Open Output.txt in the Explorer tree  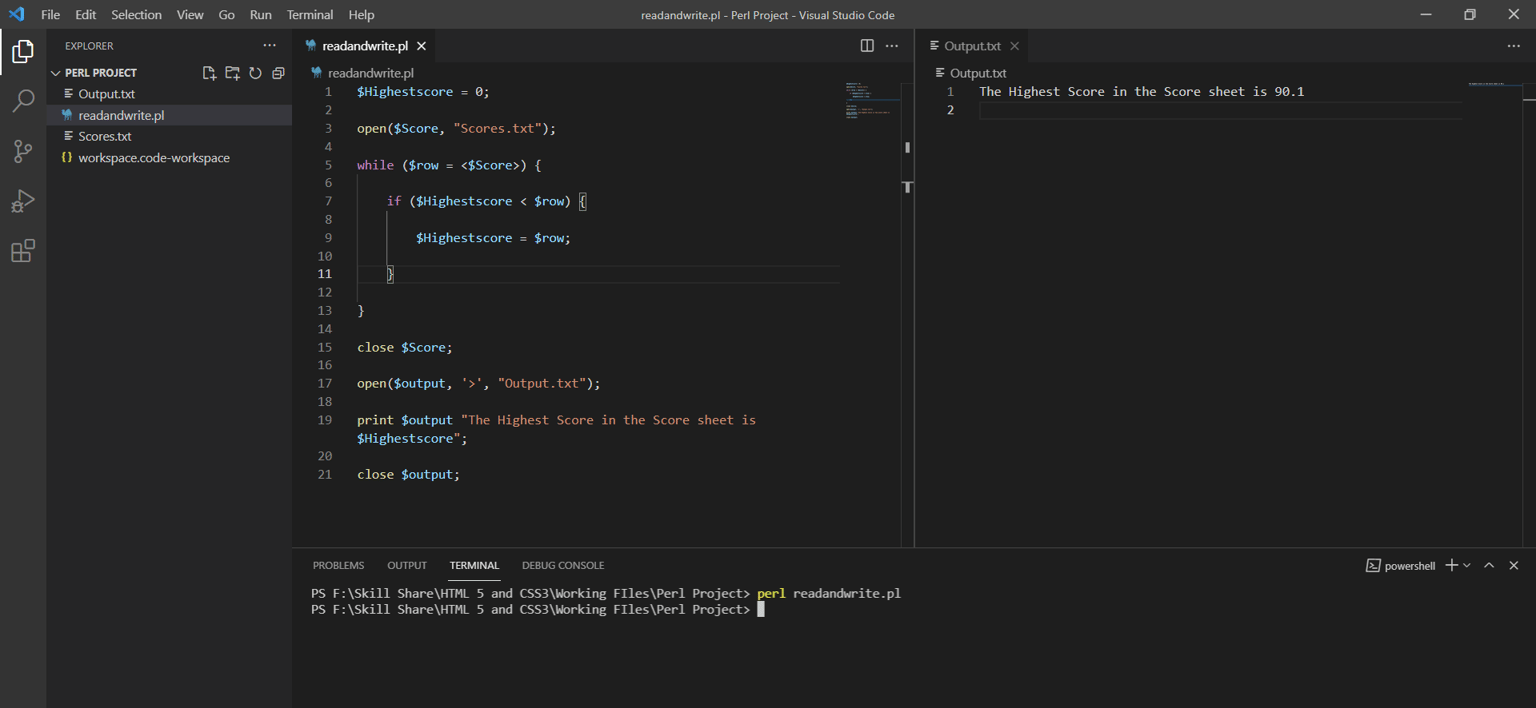pos(169,94)
